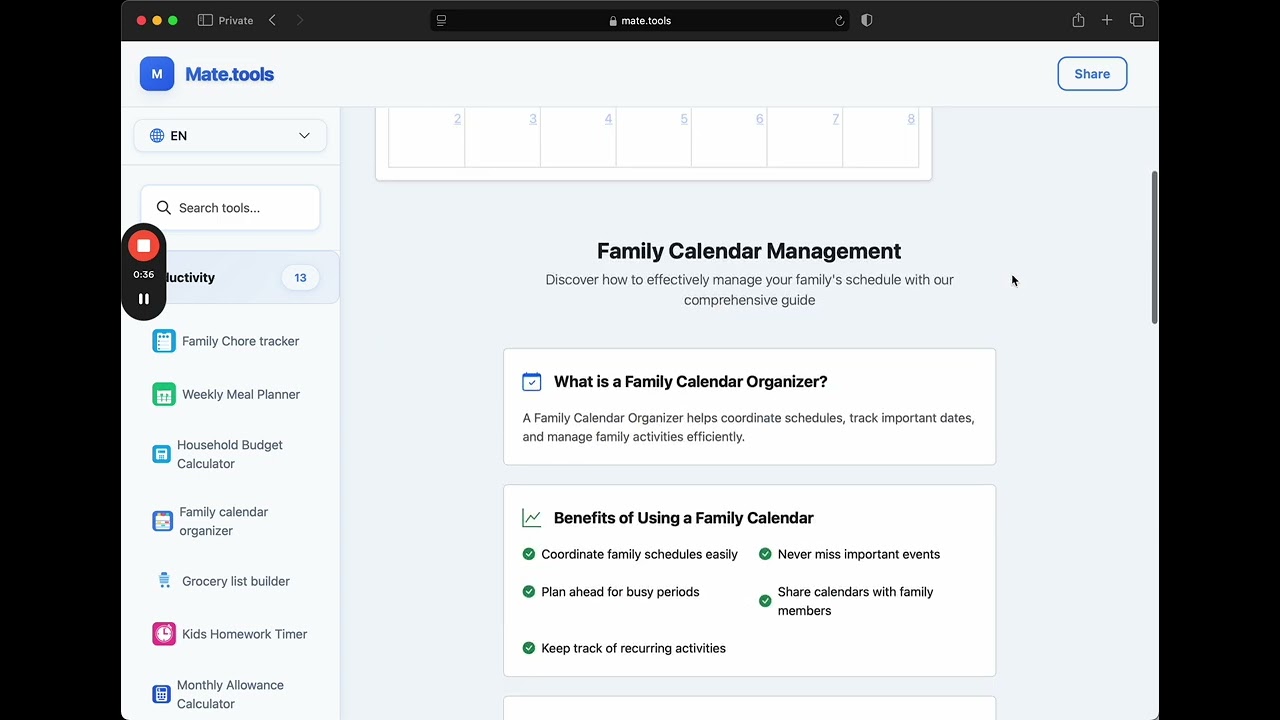Select the Household Budget Calculator icon
1280x720 pixels.
tap(161, 454)
